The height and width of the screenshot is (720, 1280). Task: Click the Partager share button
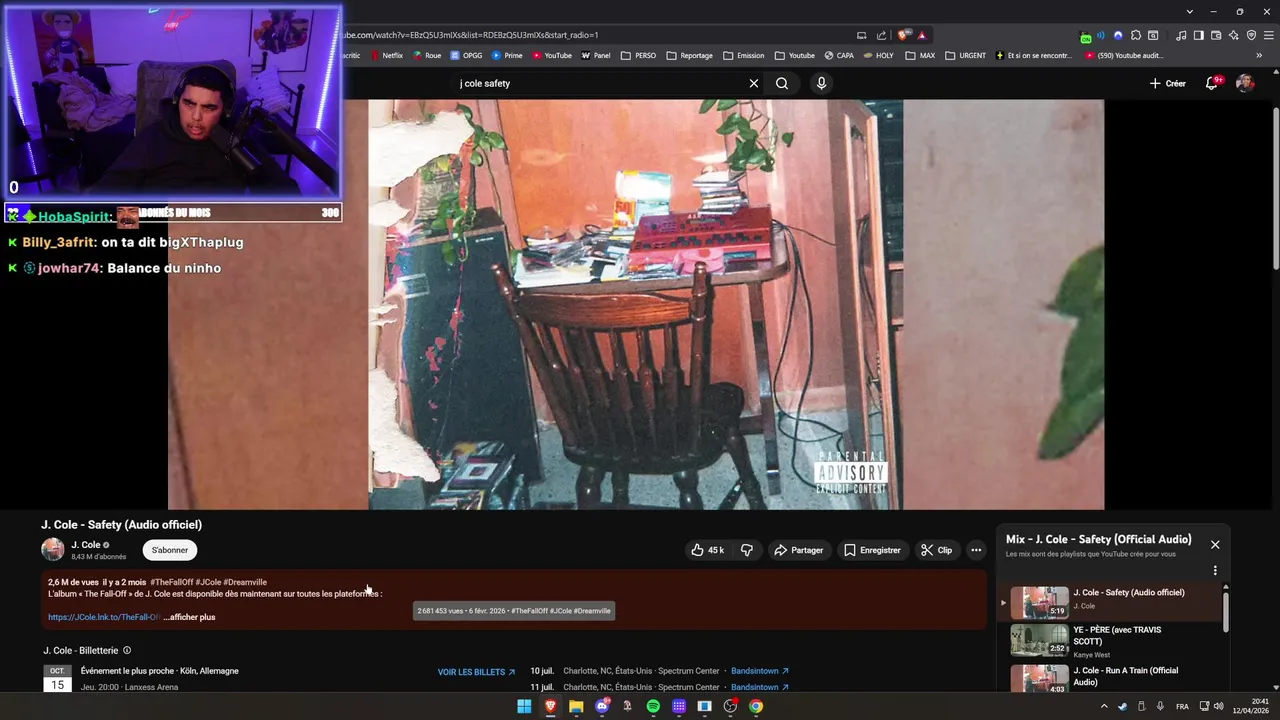798,550
